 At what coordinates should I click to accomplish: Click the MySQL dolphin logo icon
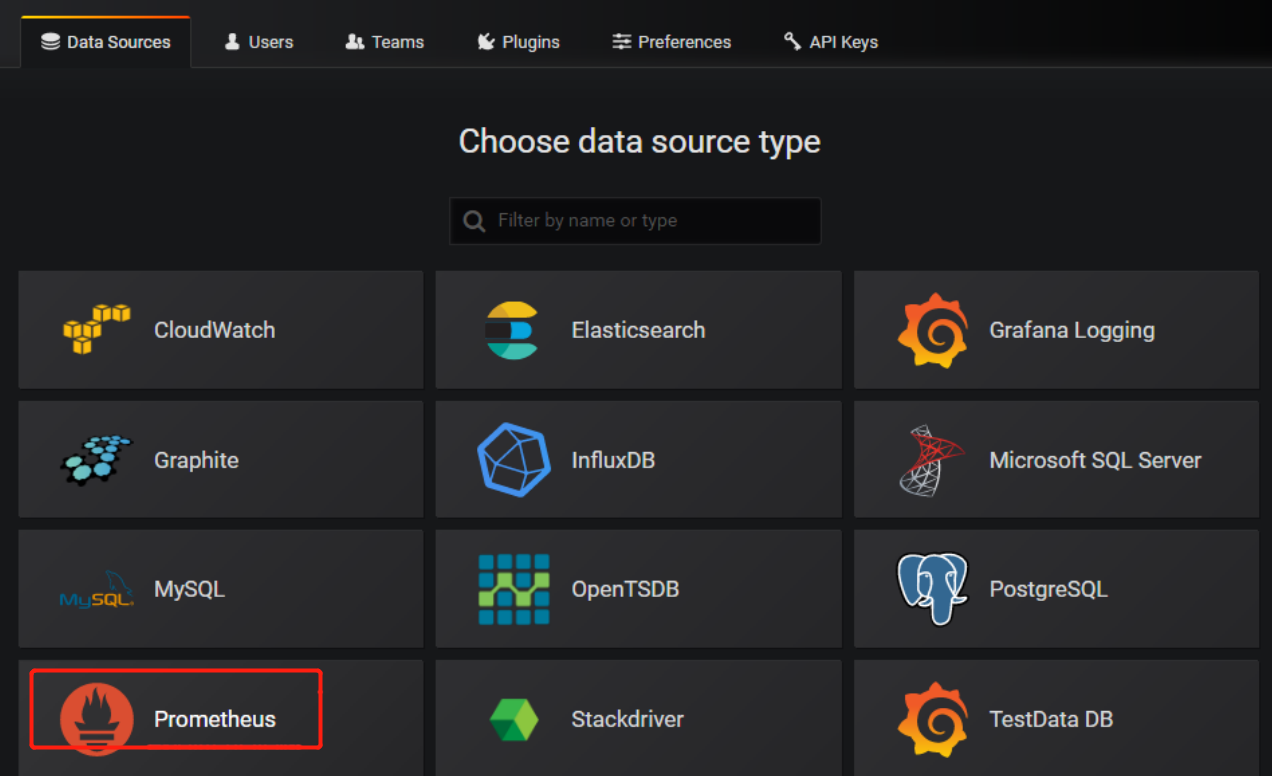pyautogui.click(x=97, y=590)
